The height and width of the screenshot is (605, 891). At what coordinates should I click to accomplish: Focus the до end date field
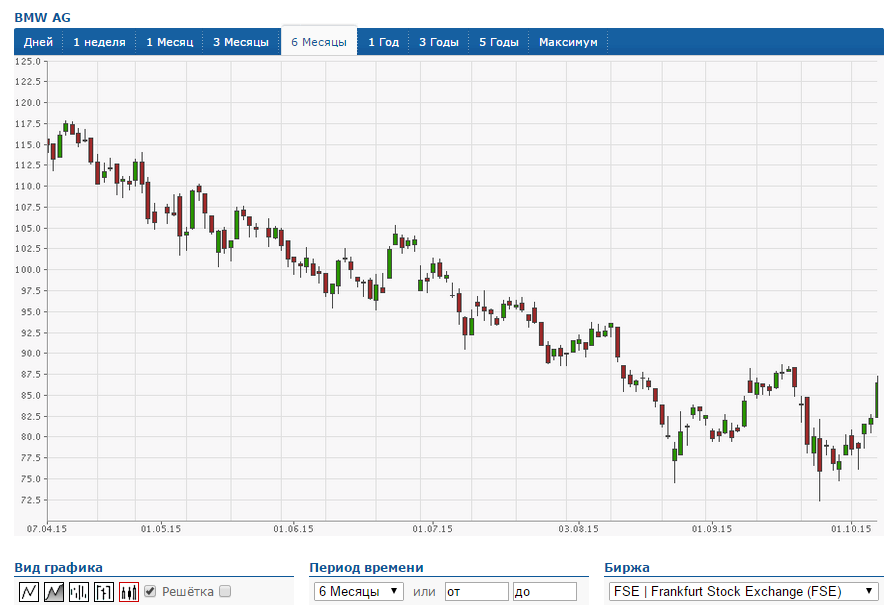coord(544,591)
